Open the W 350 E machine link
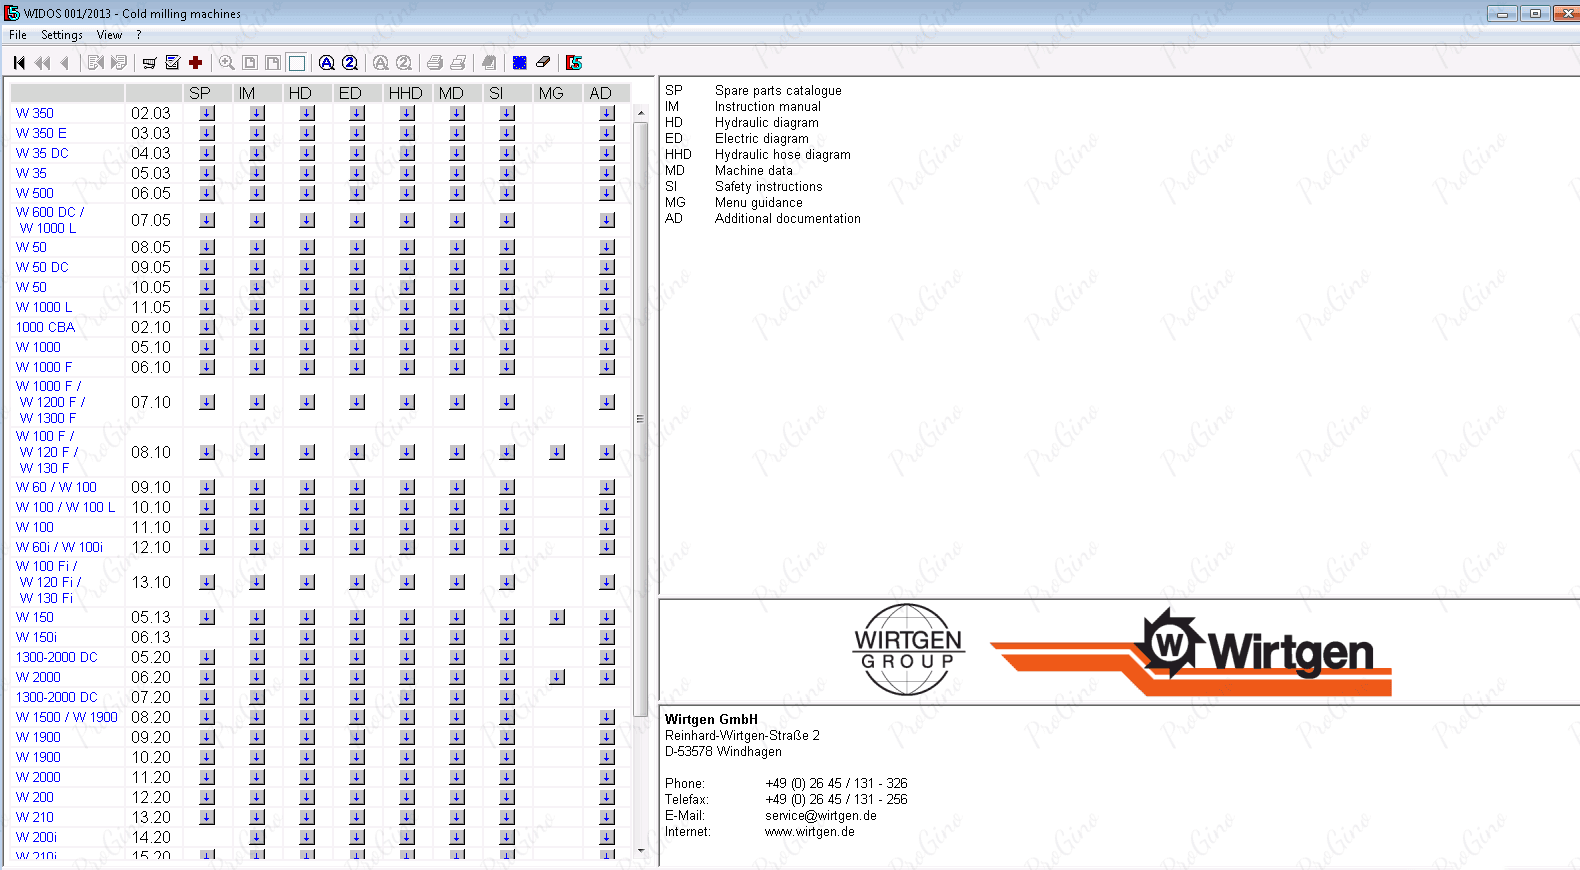The height and width of the screenshot is (870, 1580). [x=41, y=133]
